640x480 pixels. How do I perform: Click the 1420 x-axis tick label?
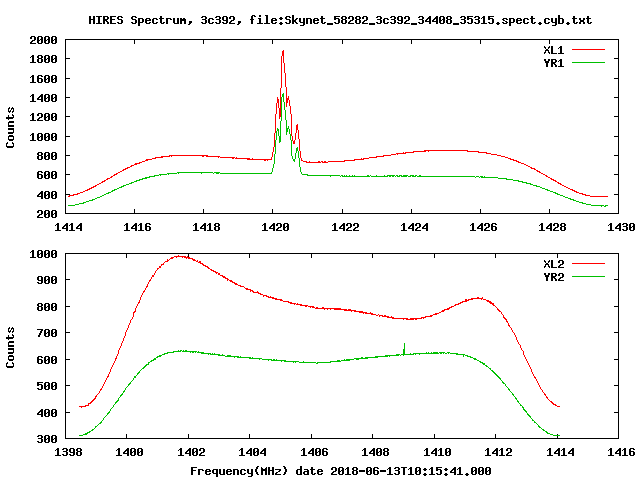click(x=275, y=227)
